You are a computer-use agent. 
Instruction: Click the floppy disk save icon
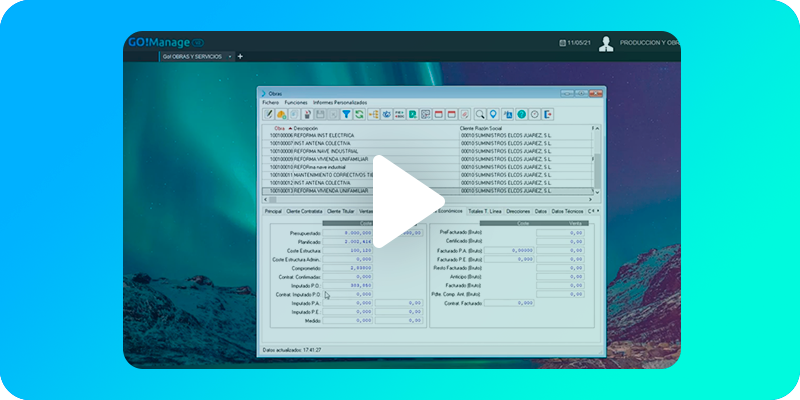pyautogui.click(x=320, y=114)
